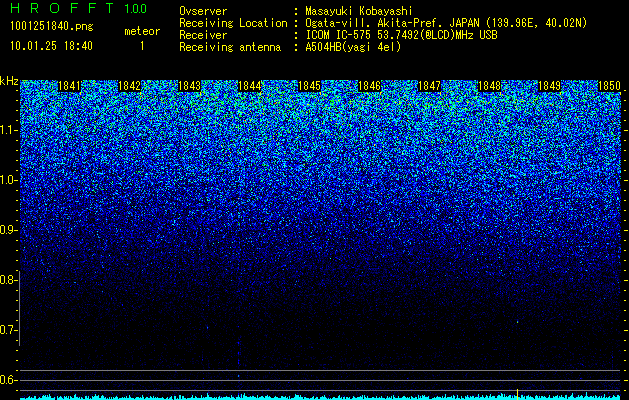Image resolution: width=629 pixels, height=400 pixels.
Task: Click the 0.8 frequency axis label
Action: tap(8, 280)
